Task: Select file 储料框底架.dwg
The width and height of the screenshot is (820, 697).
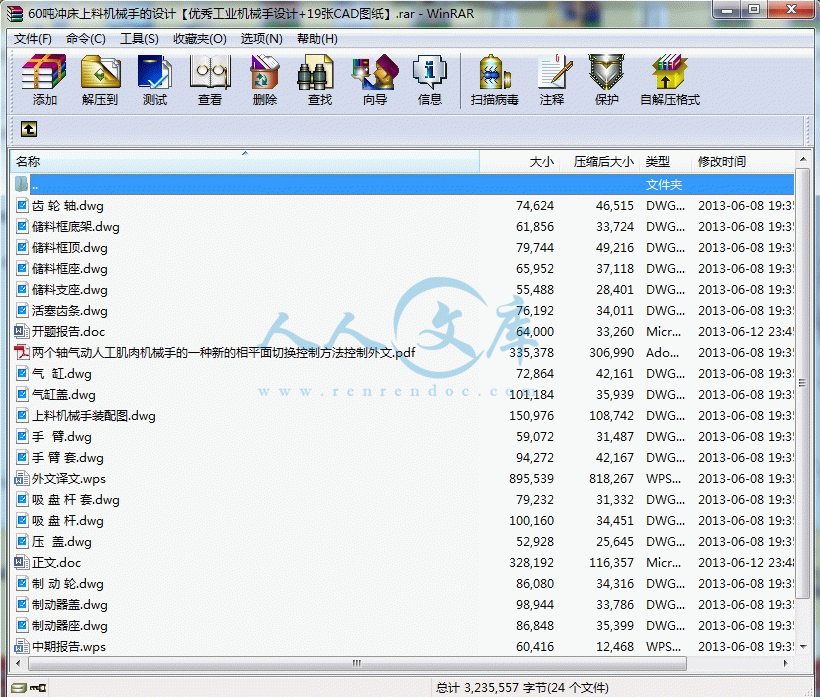Action: [x=75, y=227]
